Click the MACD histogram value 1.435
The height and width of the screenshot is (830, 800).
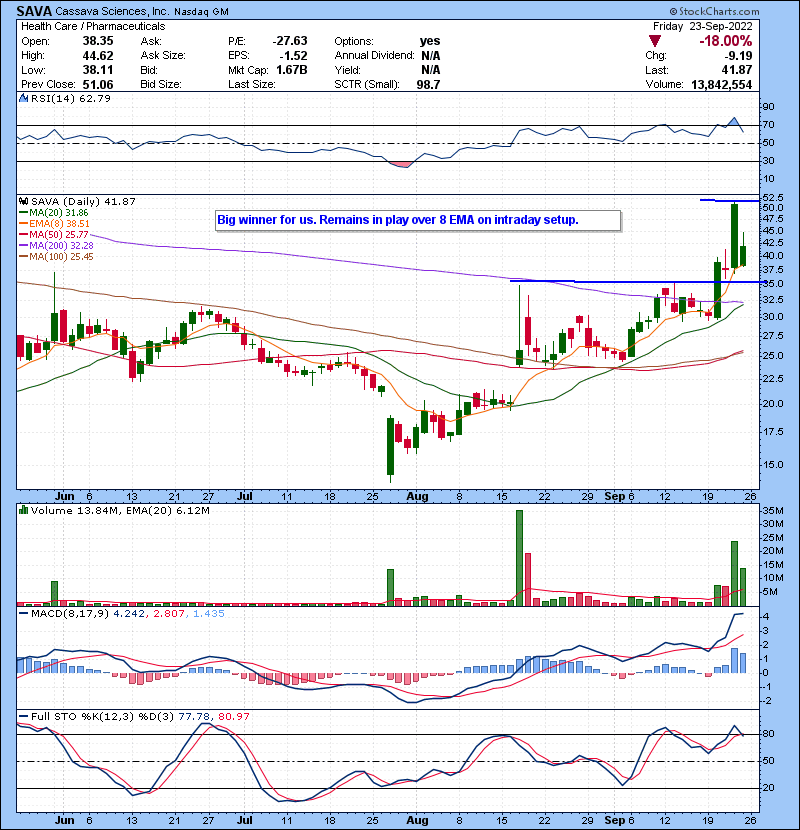tap(209, 614)
